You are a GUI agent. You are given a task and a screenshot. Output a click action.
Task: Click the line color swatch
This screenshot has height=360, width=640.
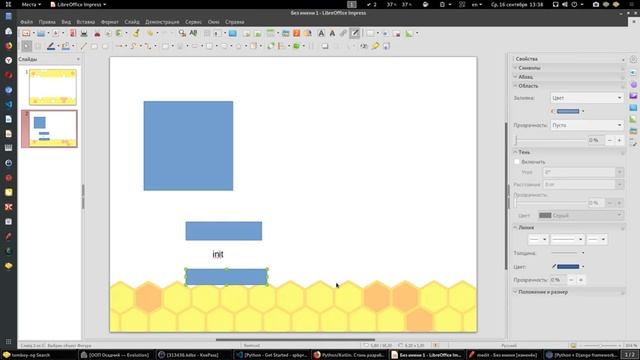568,267
